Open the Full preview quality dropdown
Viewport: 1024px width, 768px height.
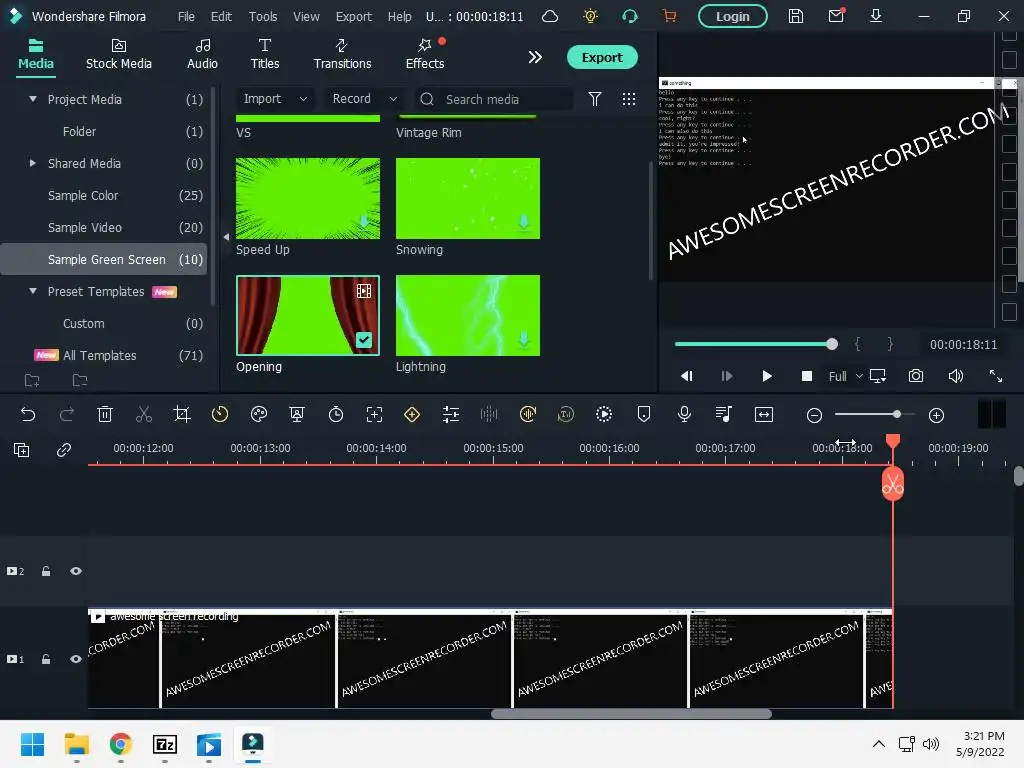(x=846, y=376)
